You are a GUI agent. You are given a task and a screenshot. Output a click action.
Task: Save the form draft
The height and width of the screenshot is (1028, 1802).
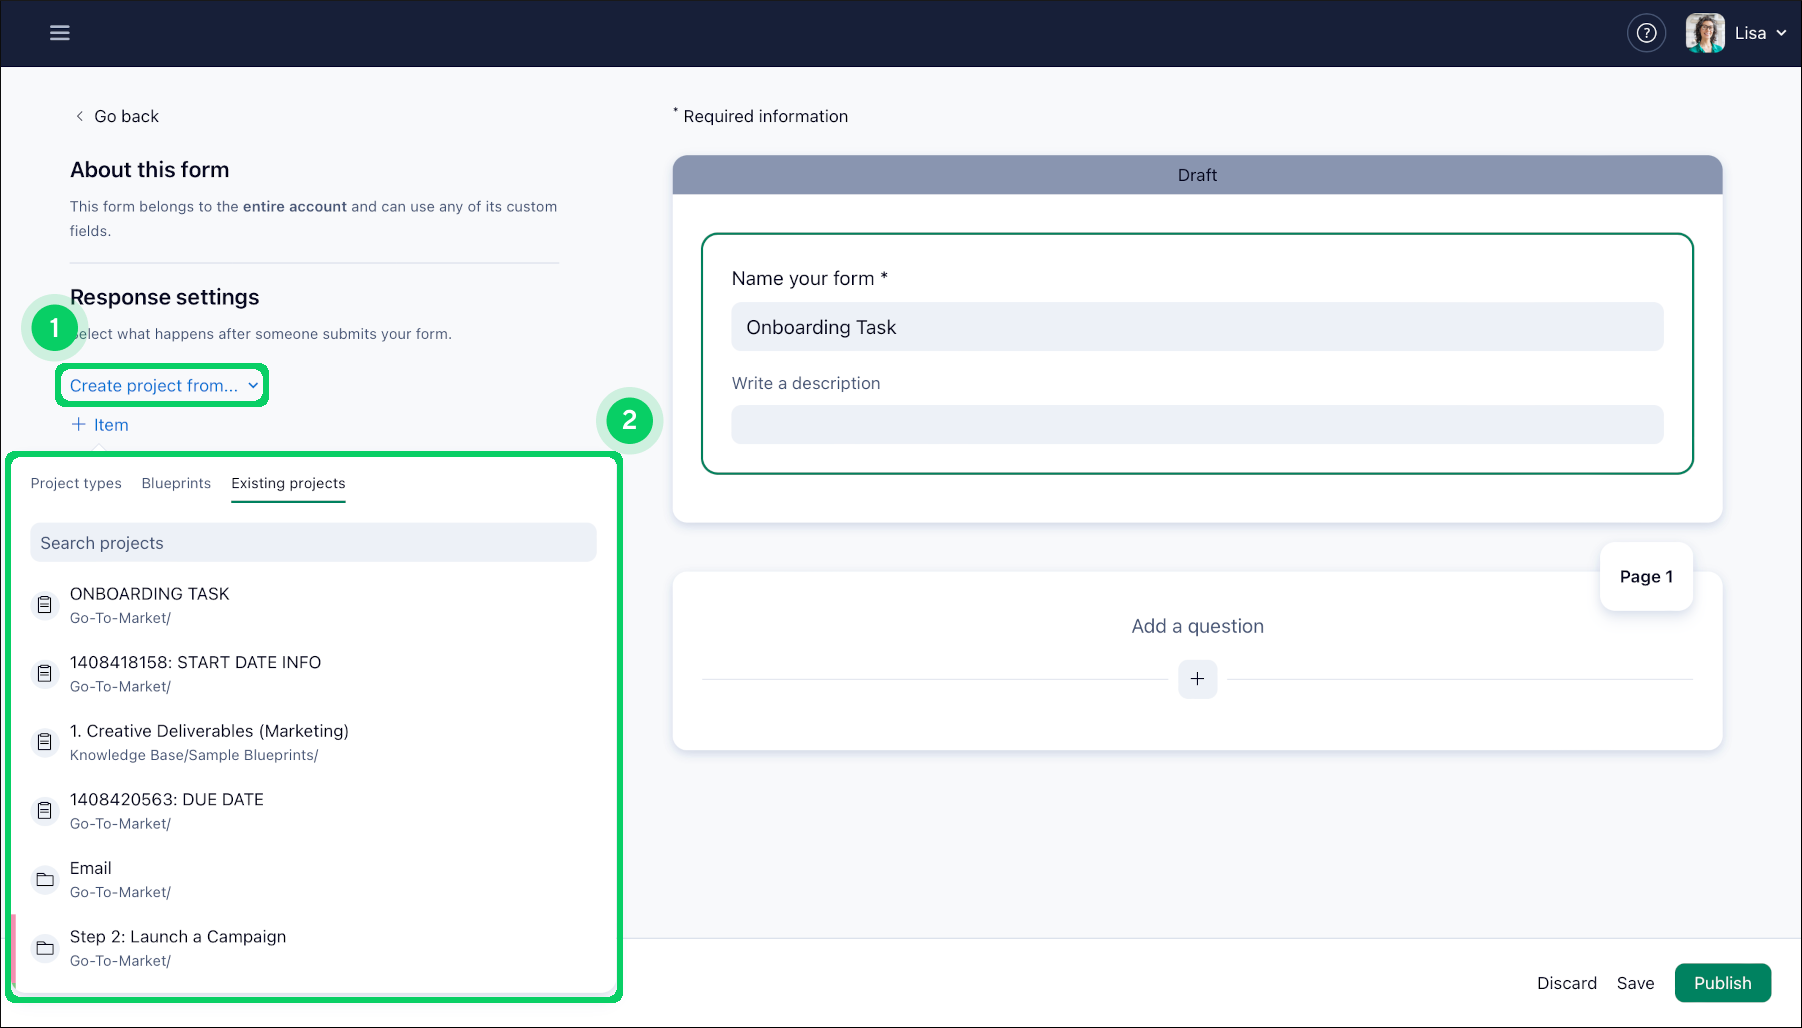click(x=1635, y=983)
